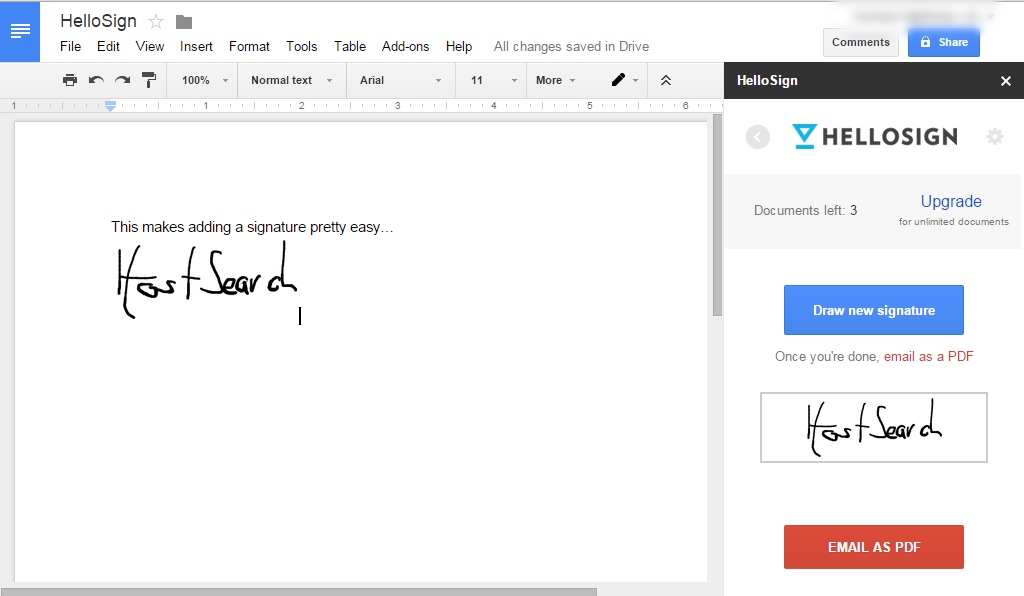Select the saved signature thumbnail
1024x596 pixels.
point(873,428)
